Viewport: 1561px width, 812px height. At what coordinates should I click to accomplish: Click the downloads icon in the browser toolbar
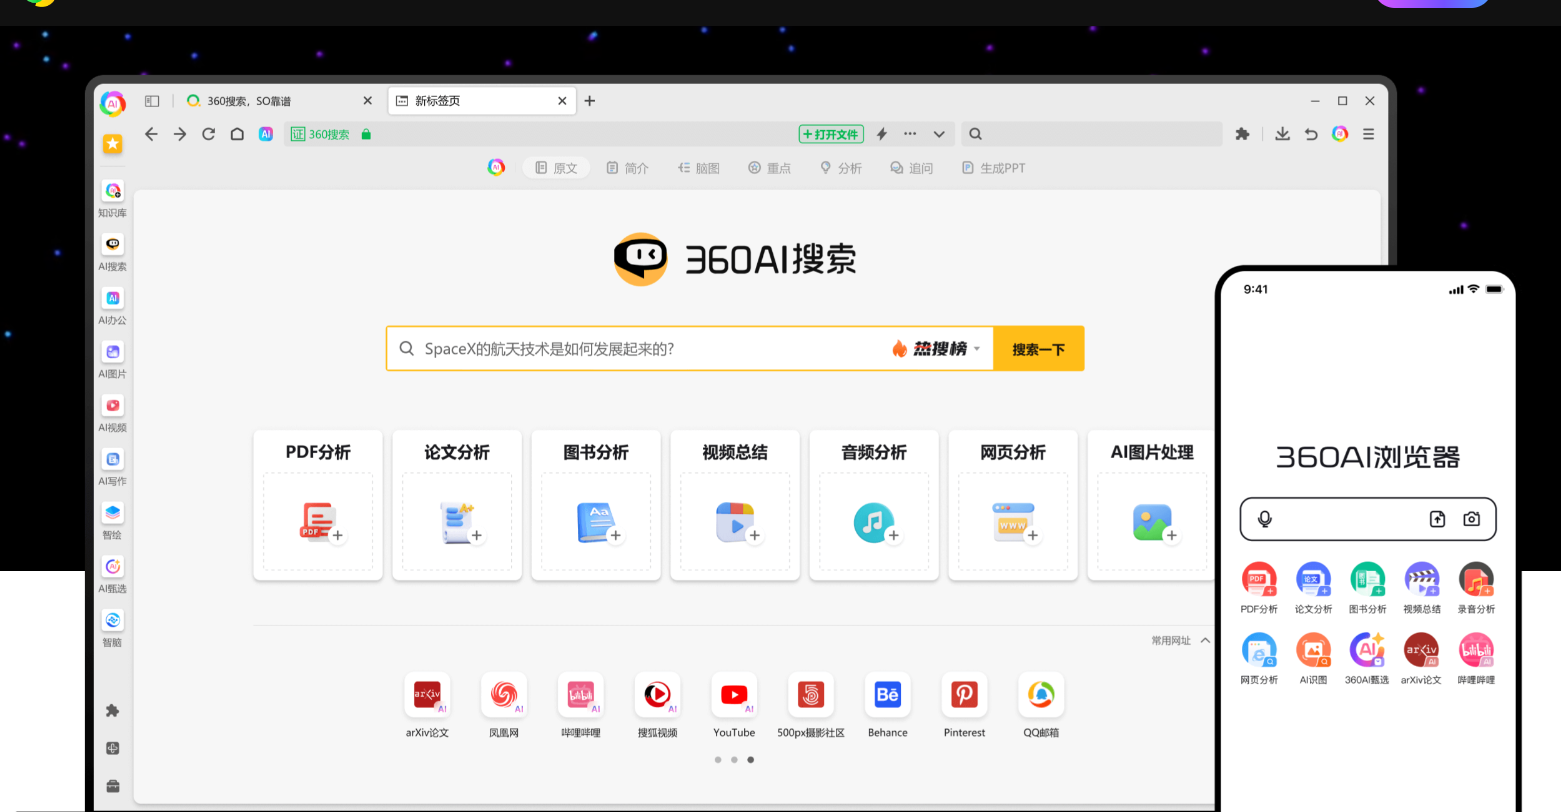(x=1282, y=133)
